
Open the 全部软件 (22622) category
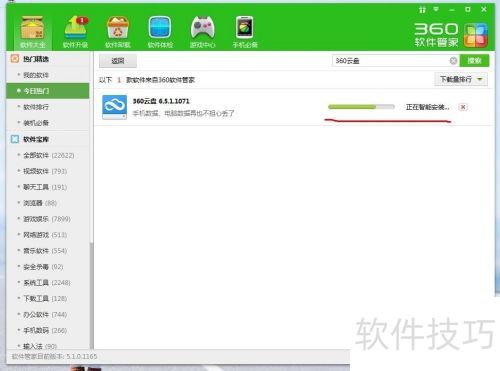(48, 155)
